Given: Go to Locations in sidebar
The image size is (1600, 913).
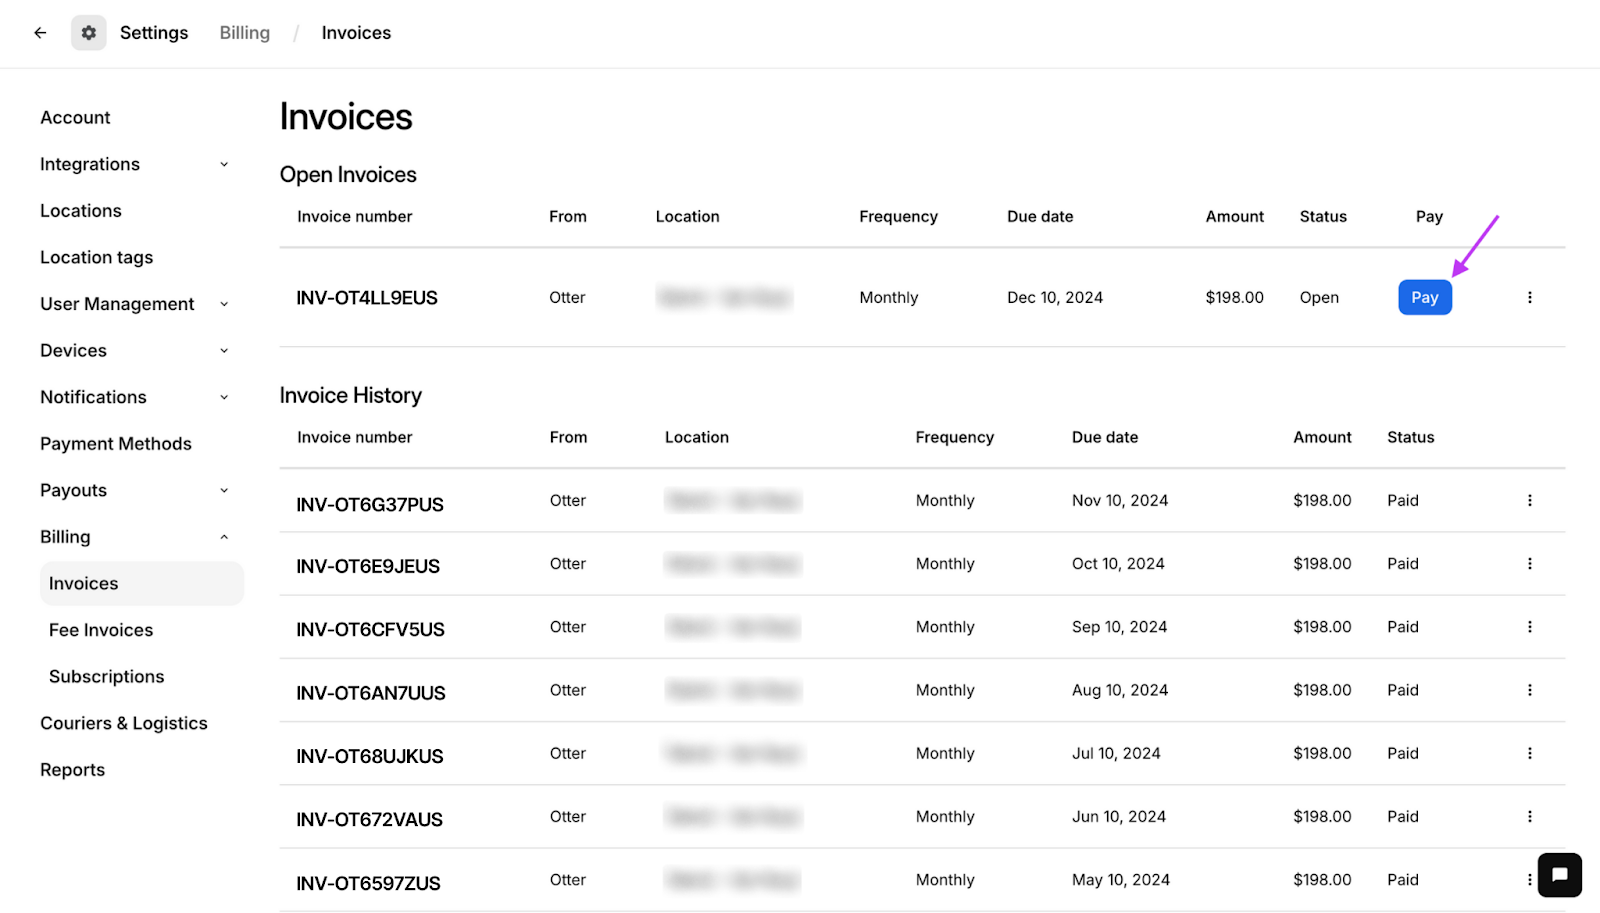Looking at the screenshot, I should [81, 211].
